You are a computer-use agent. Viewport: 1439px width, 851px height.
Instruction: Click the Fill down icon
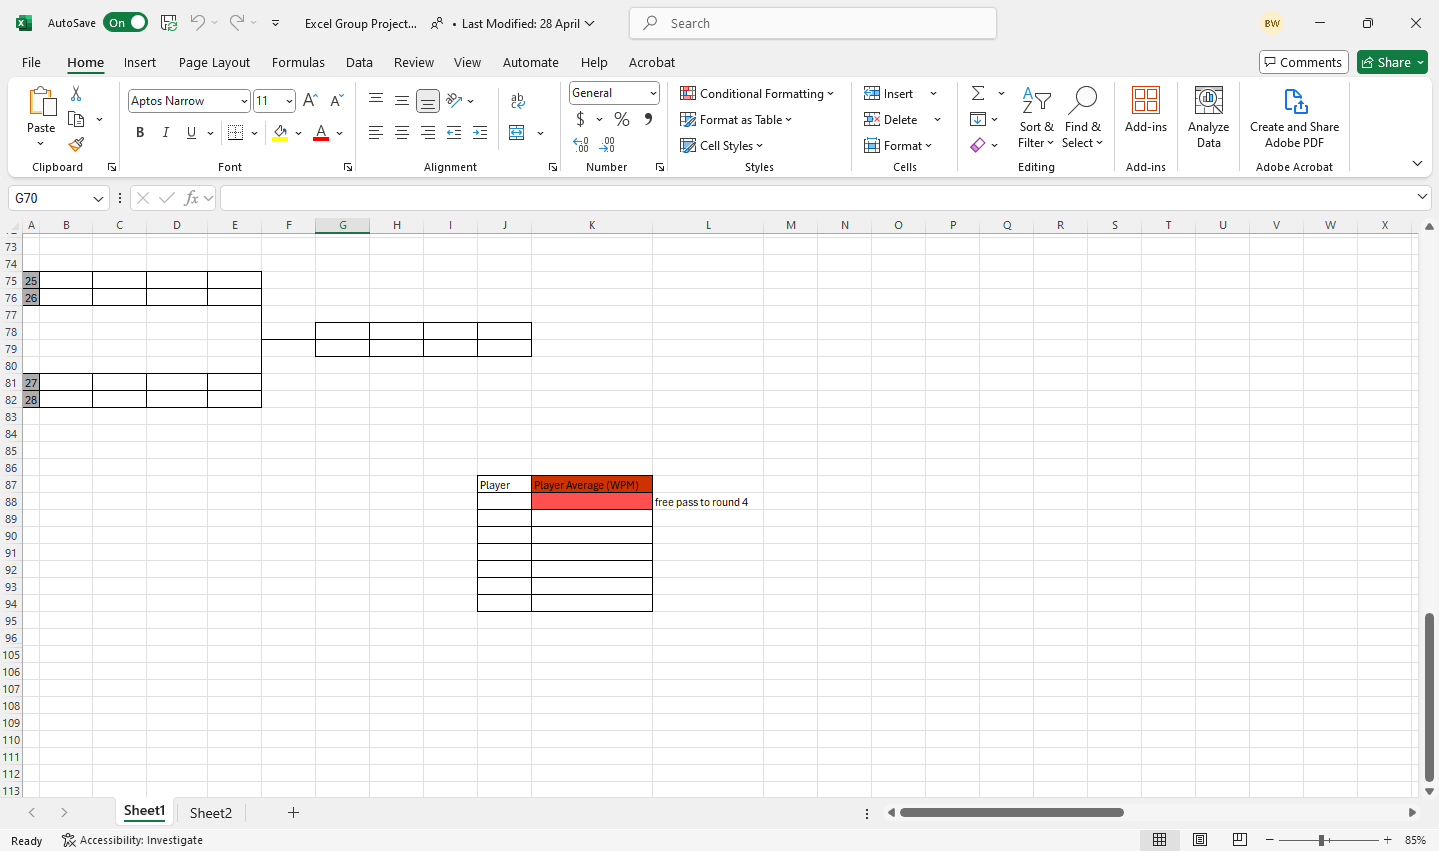click(x=978, y=119)
